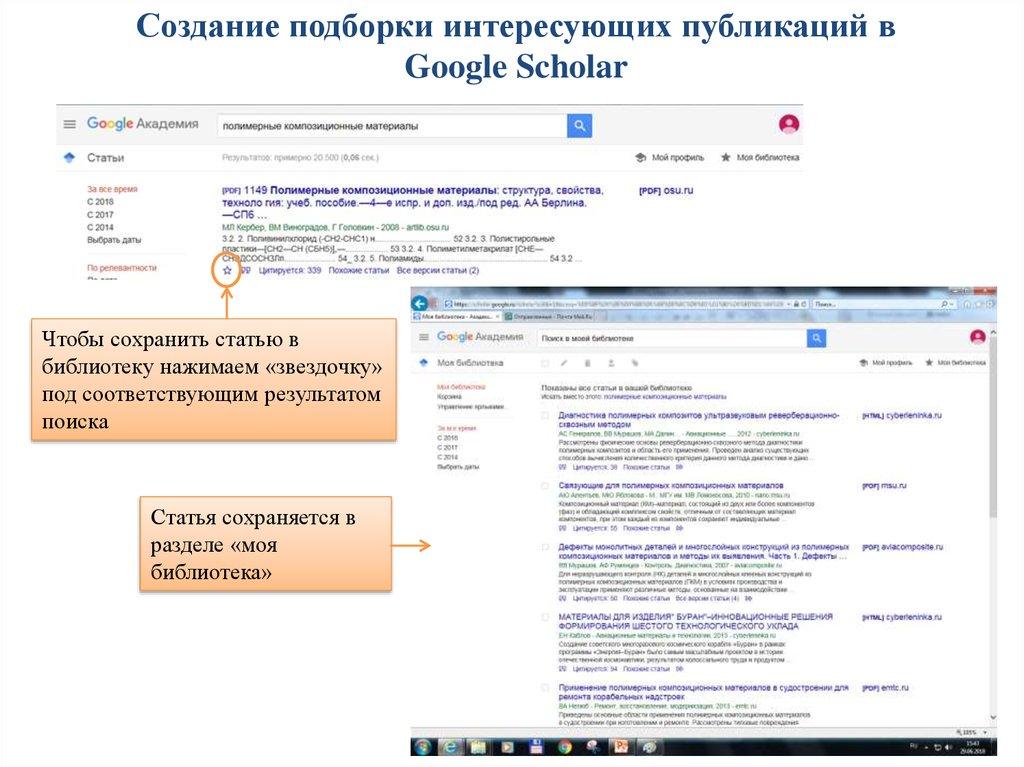Open the hamburger menu in the top Google Академия

(69, 124)
